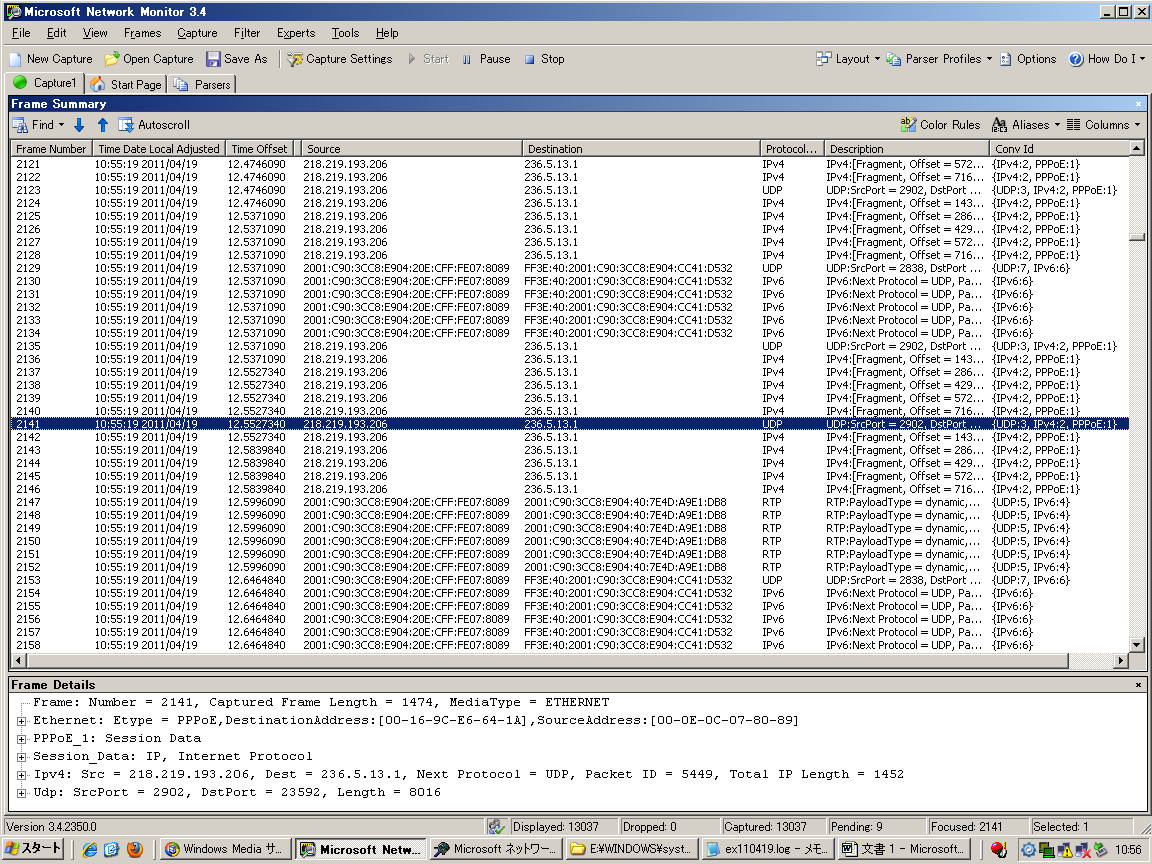Open the E:\WINDOWS folder taskbar button
The width and height of the screenshot is (1152, 864).
click(x=632, y=849)
